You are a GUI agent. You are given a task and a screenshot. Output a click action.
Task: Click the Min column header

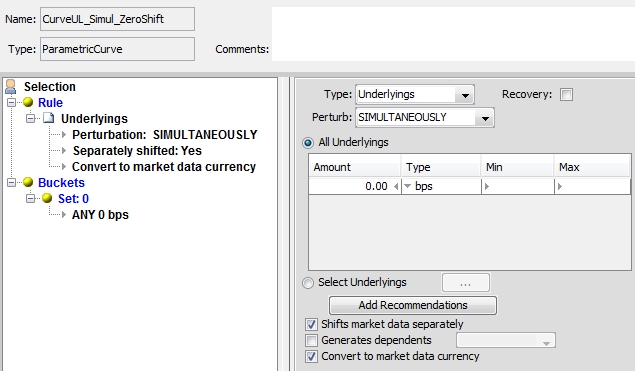click(x=518, y=167)
